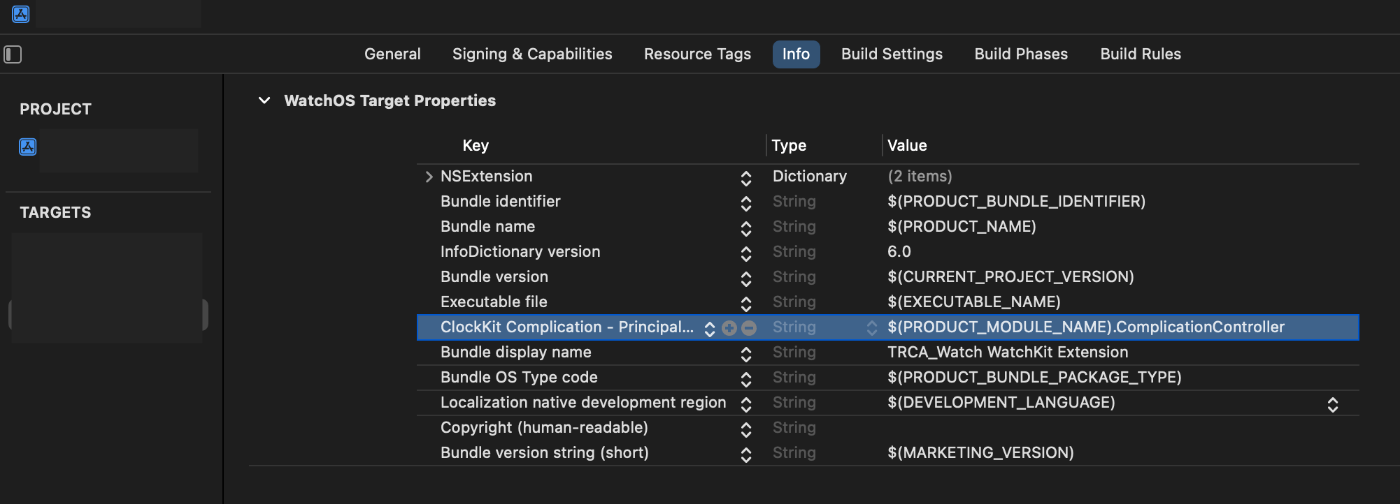Screen dimensions: 1400x504
Task: Expand the NSExtension dictionary
Action: click(x=429, y=177)
